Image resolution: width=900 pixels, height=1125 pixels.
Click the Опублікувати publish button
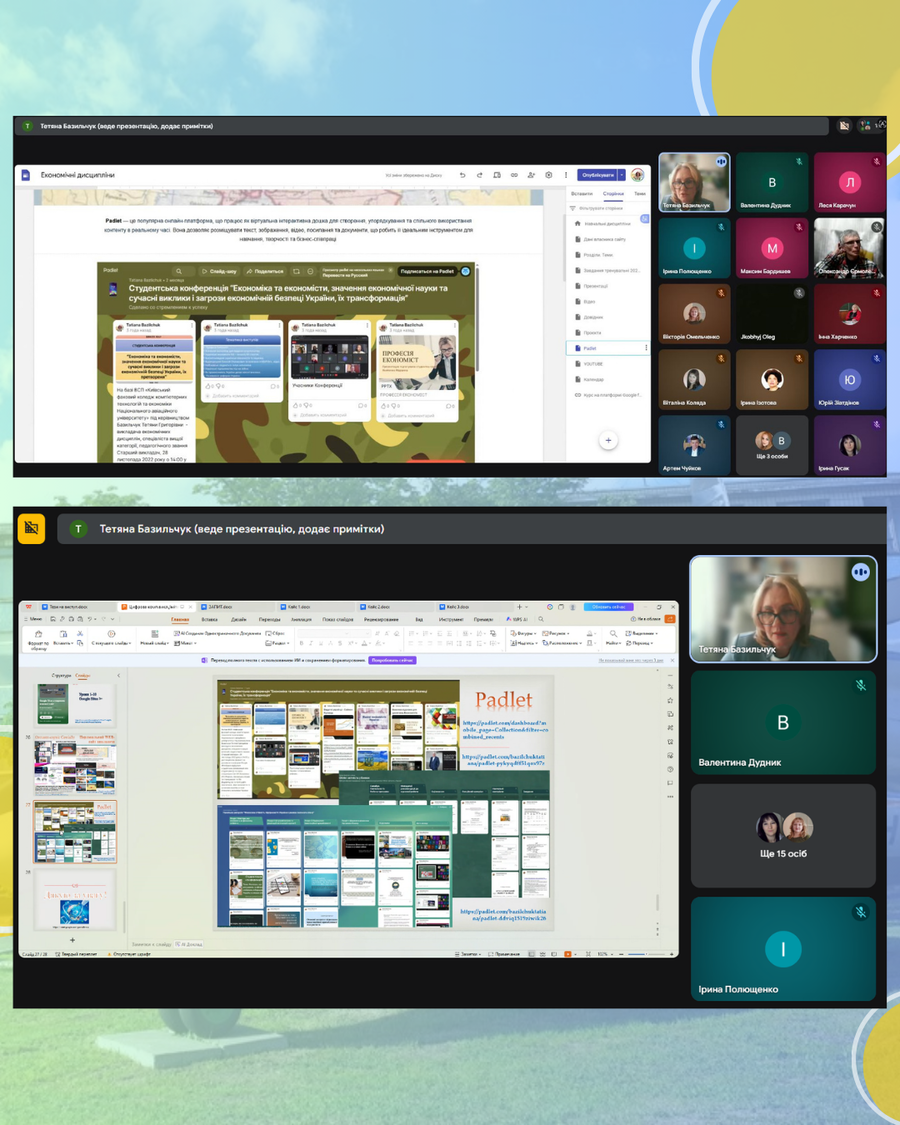(596, 175)
